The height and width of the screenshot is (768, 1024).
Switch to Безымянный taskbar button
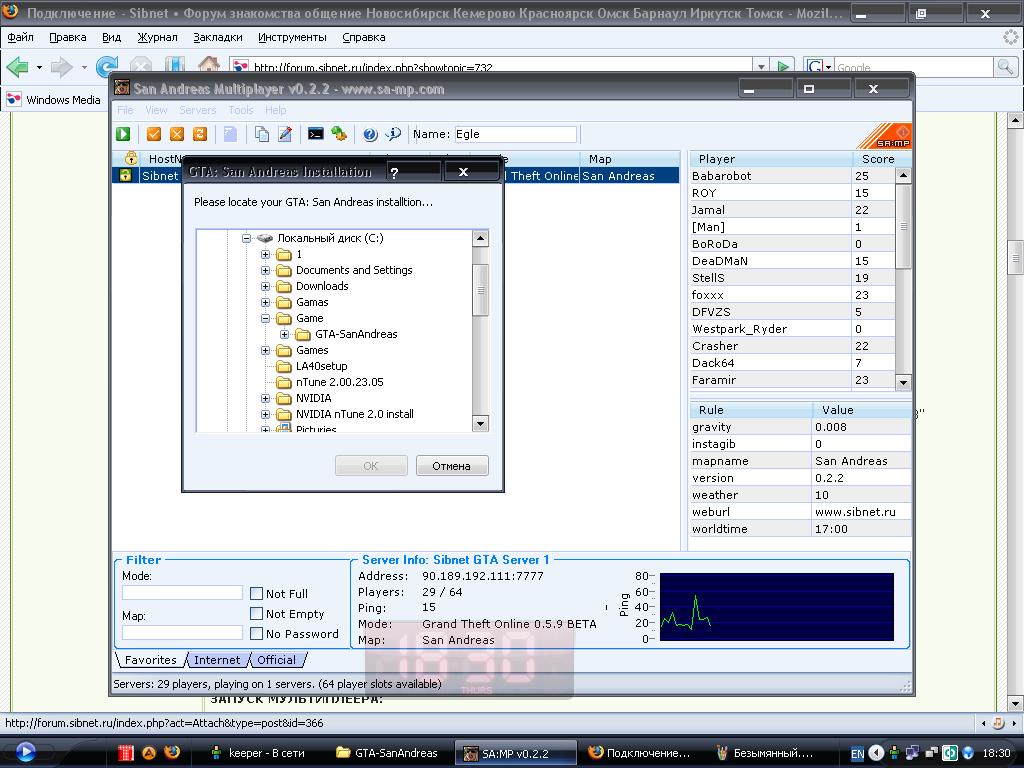click(x=764, y=753)
